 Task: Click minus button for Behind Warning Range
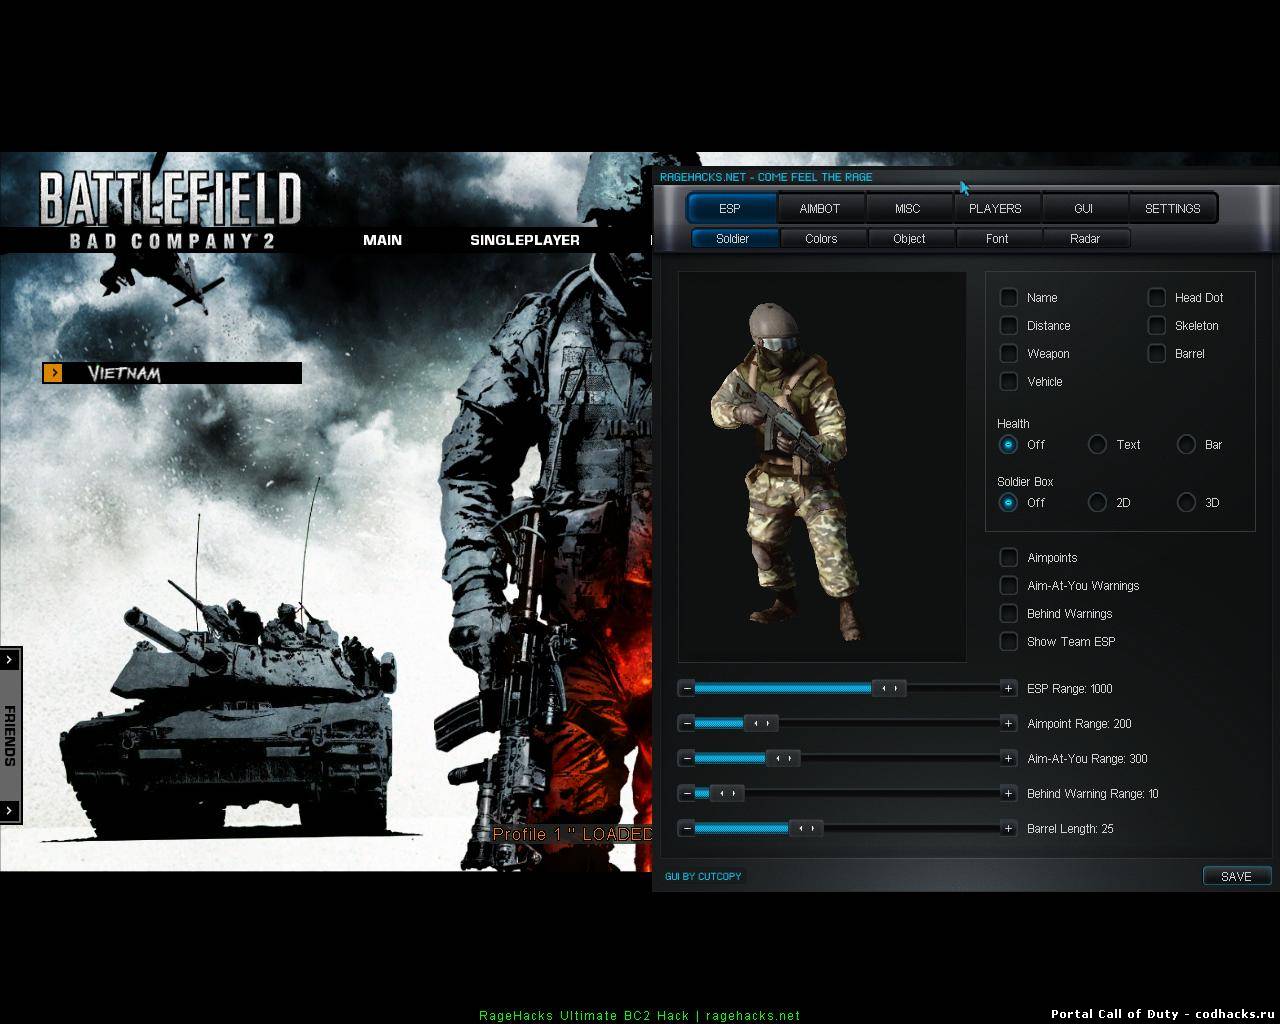click(686, 793)
